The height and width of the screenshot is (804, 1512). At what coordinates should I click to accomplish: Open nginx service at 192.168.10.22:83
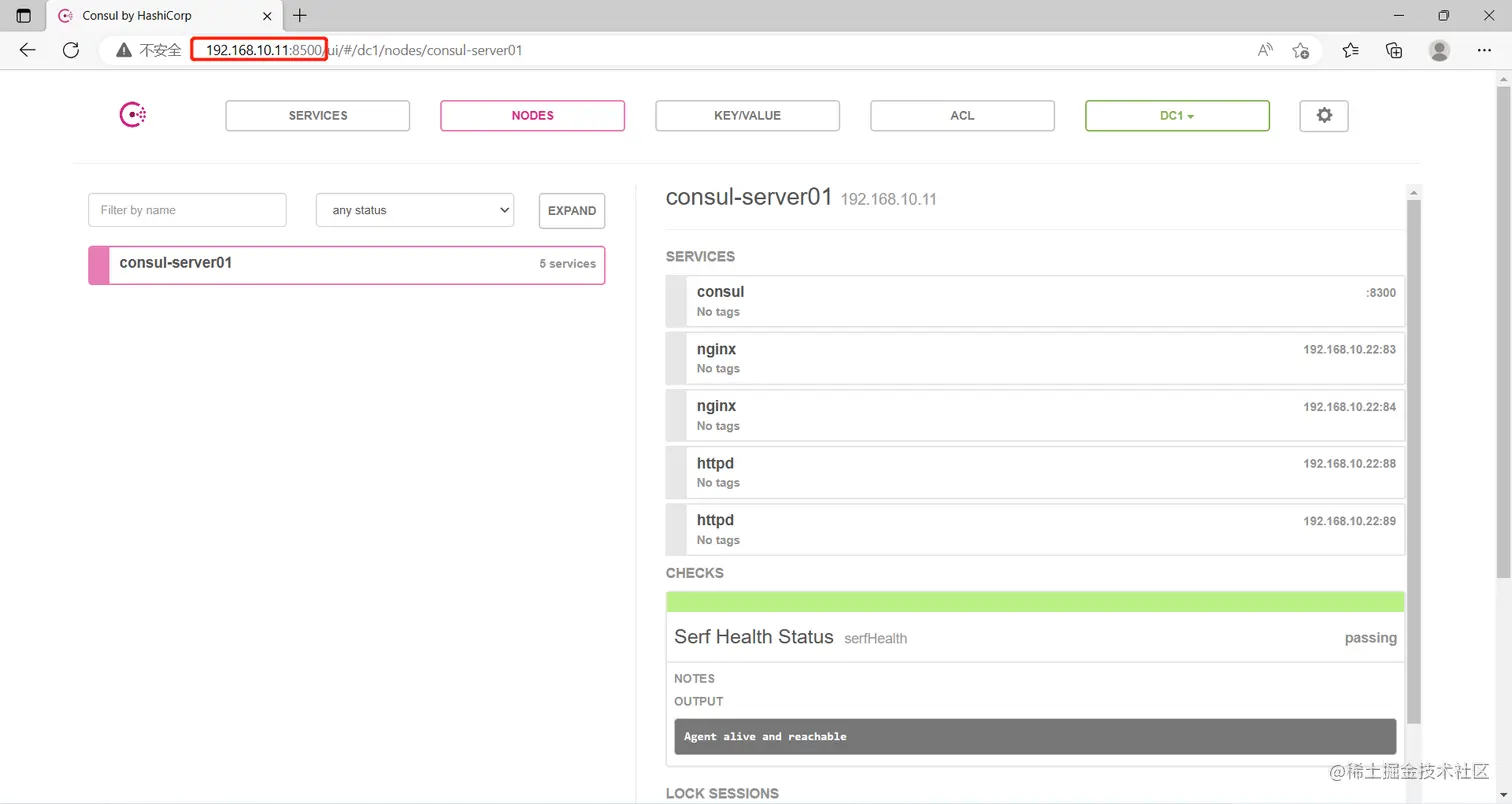(x=1035, y=358)
